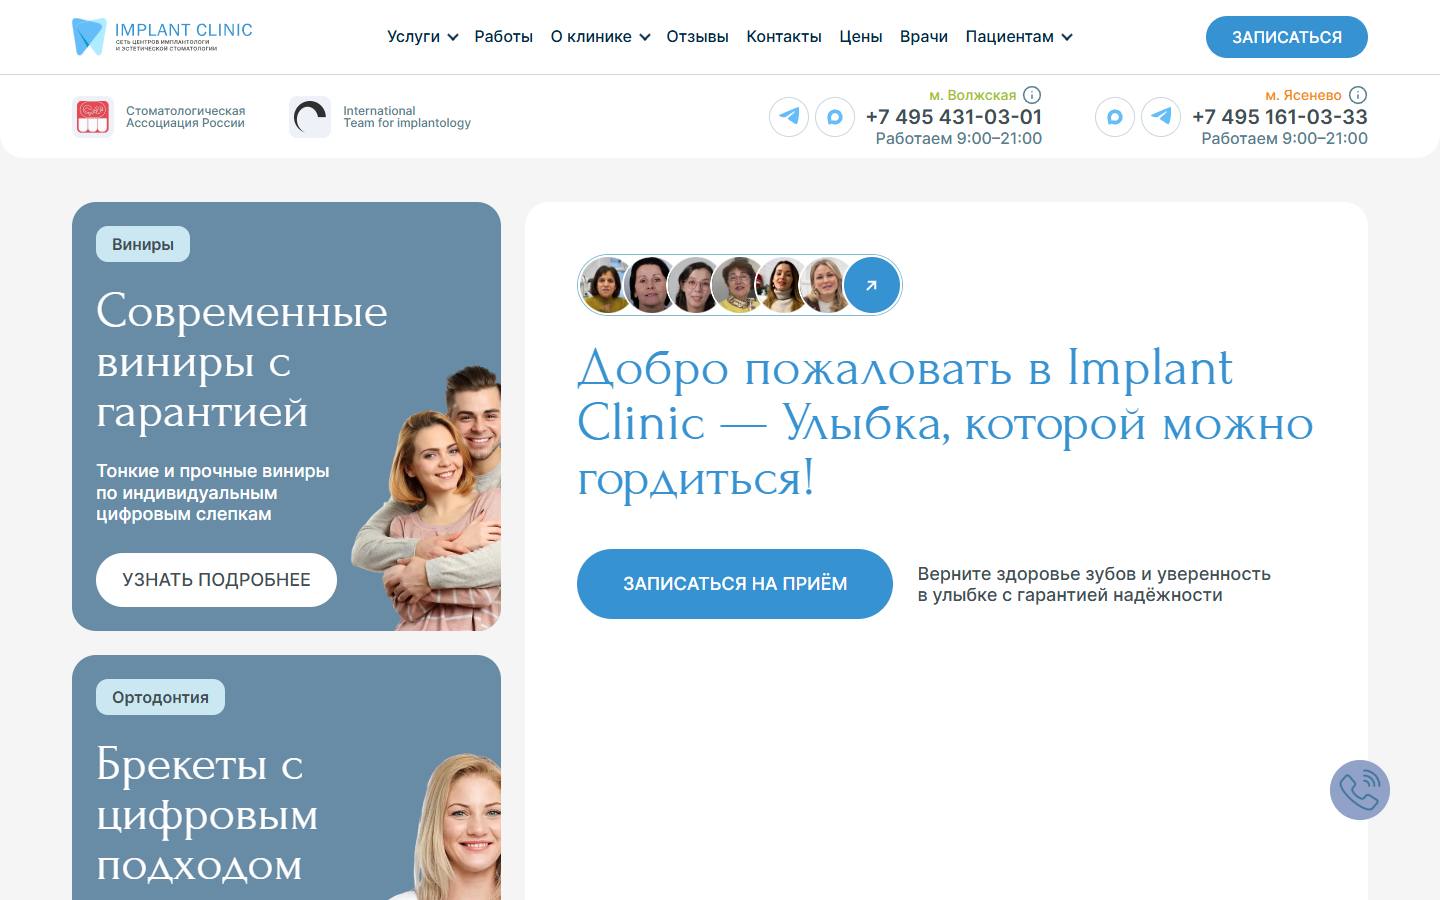Call phone number +7 495 431-03-01
This screenshot has width=1440, height=900.
point(954,117)
